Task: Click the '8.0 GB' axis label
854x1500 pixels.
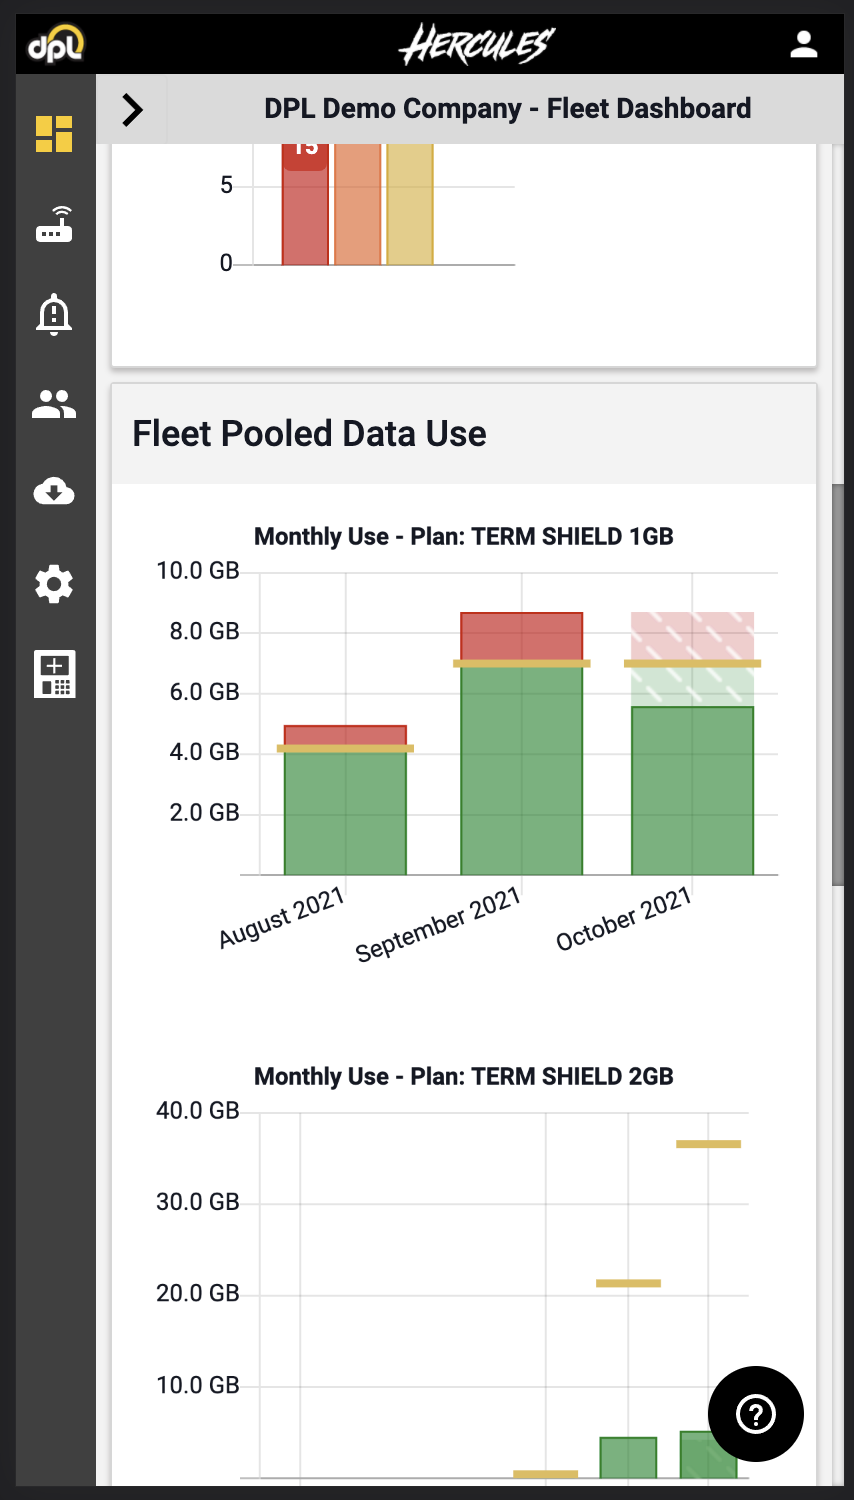Action: click(x=204, y=631)
